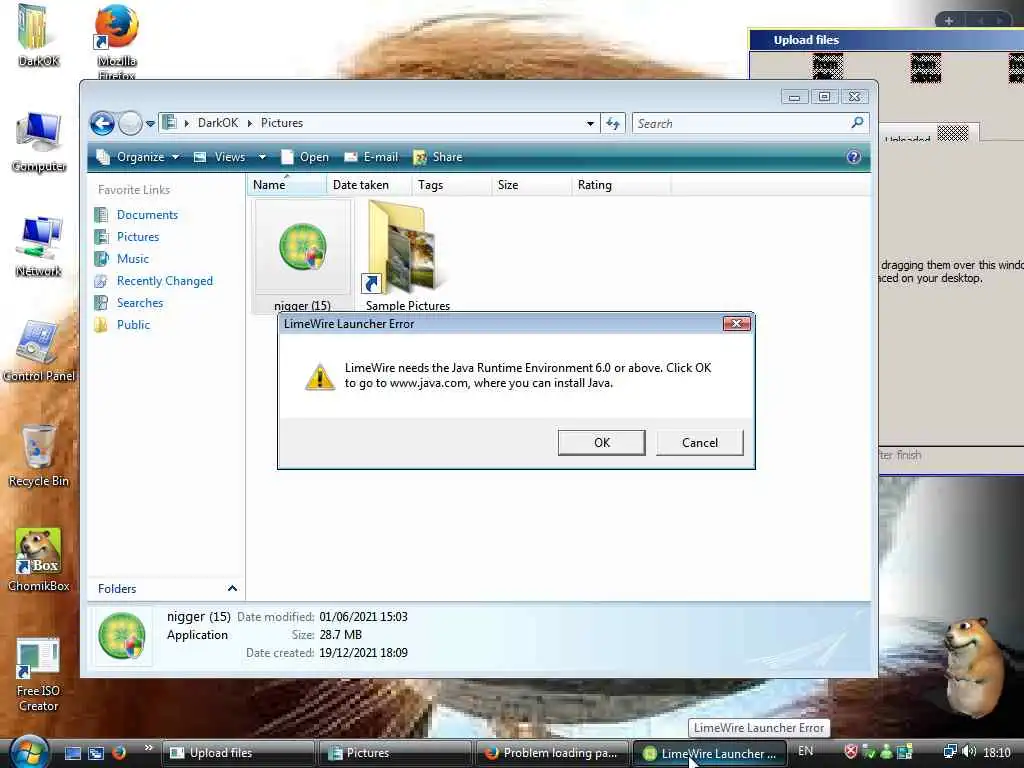Expand the Views dropdown arrow
The width and height of the screenshot is (1024, 768).
click(262, 157)
